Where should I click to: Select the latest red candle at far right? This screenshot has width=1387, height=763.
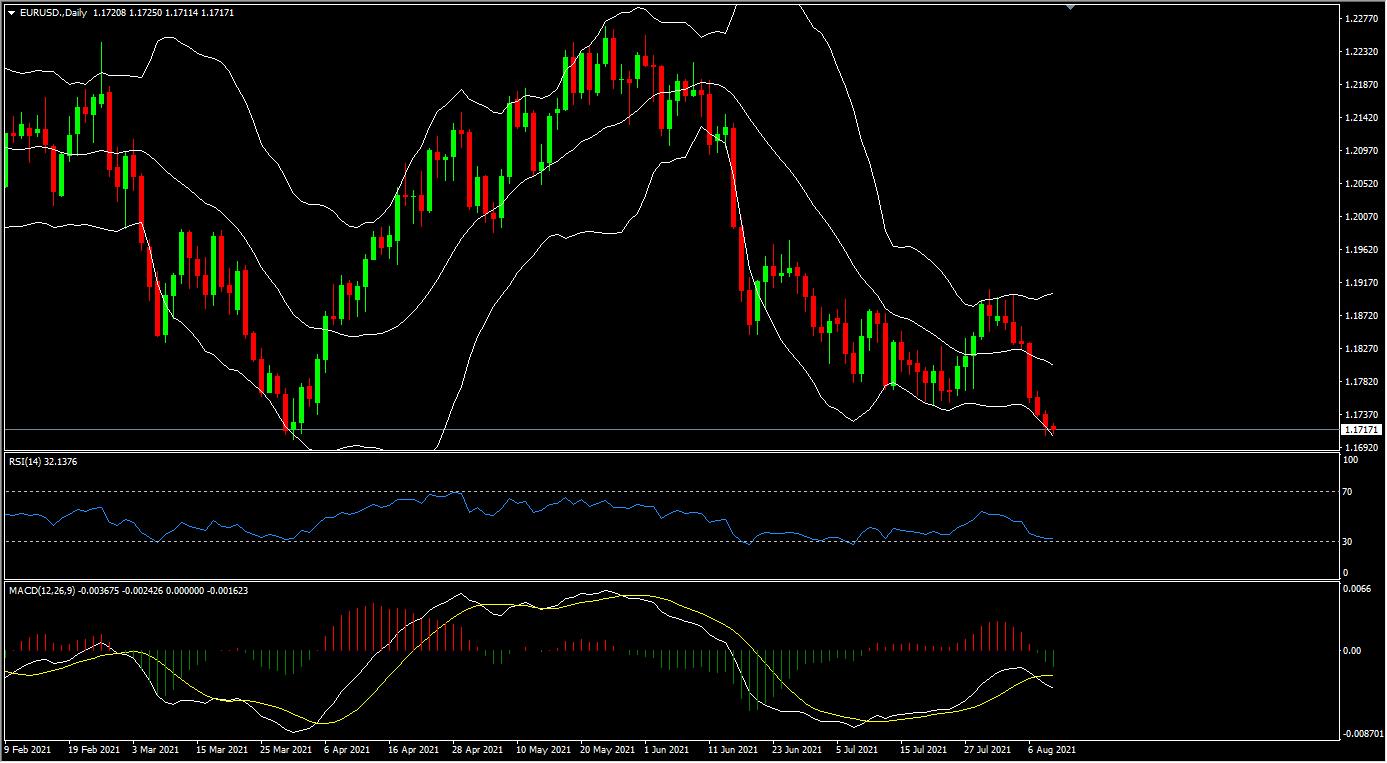click(1052, 428)
